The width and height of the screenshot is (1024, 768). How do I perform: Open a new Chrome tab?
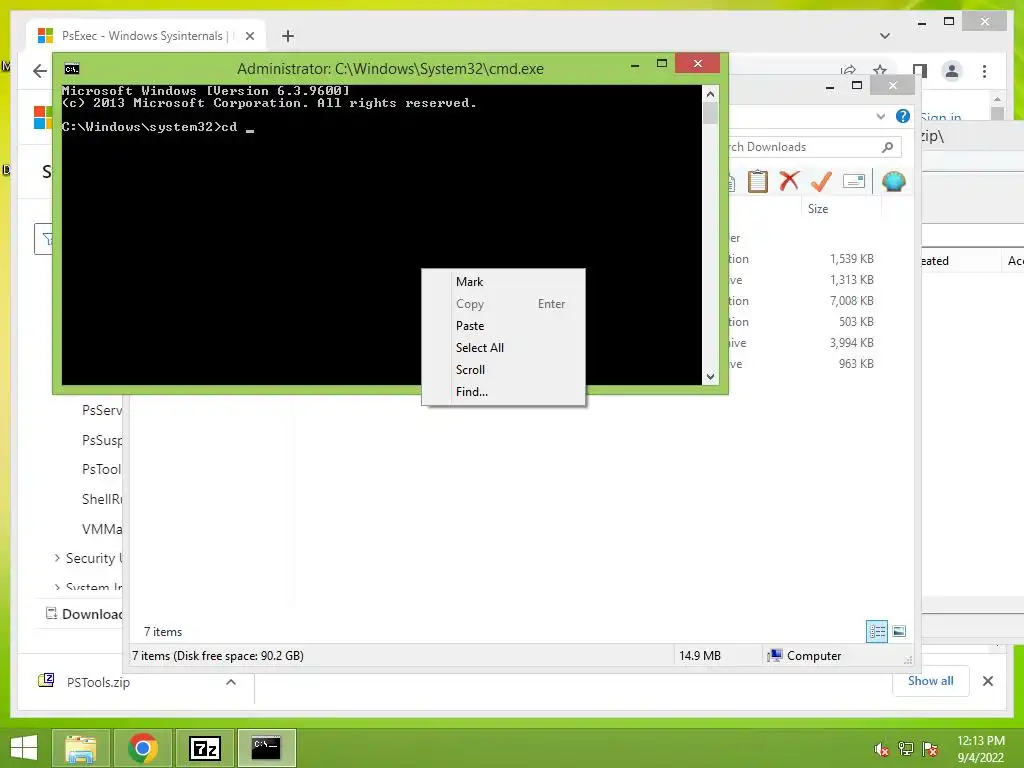[x=287, y=36]
